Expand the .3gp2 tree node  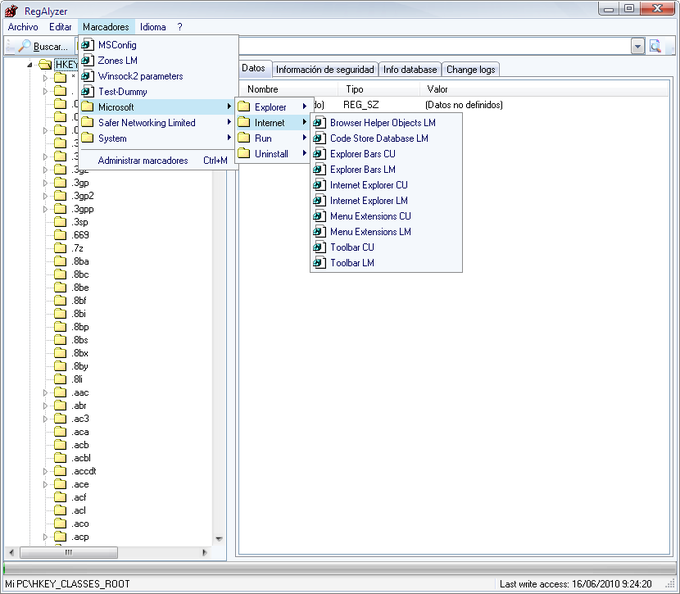coord(45,196)
